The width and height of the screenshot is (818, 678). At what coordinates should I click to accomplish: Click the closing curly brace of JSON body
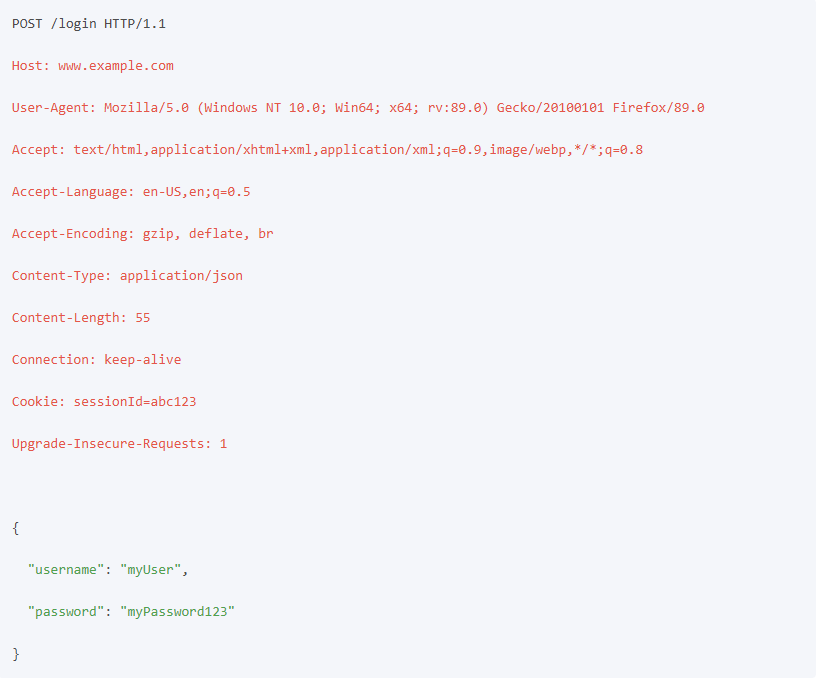pyautogui.click(x=16, y=654)
